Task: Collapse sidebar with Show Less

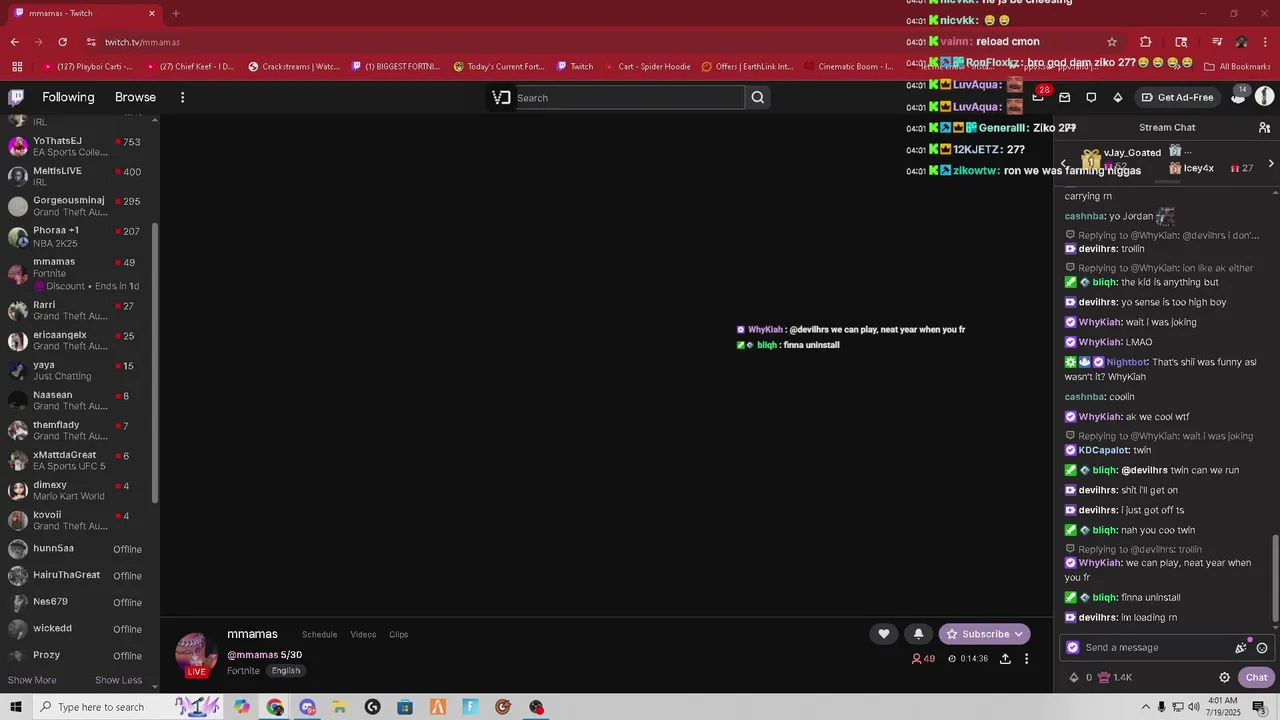Action: [118, 680]
